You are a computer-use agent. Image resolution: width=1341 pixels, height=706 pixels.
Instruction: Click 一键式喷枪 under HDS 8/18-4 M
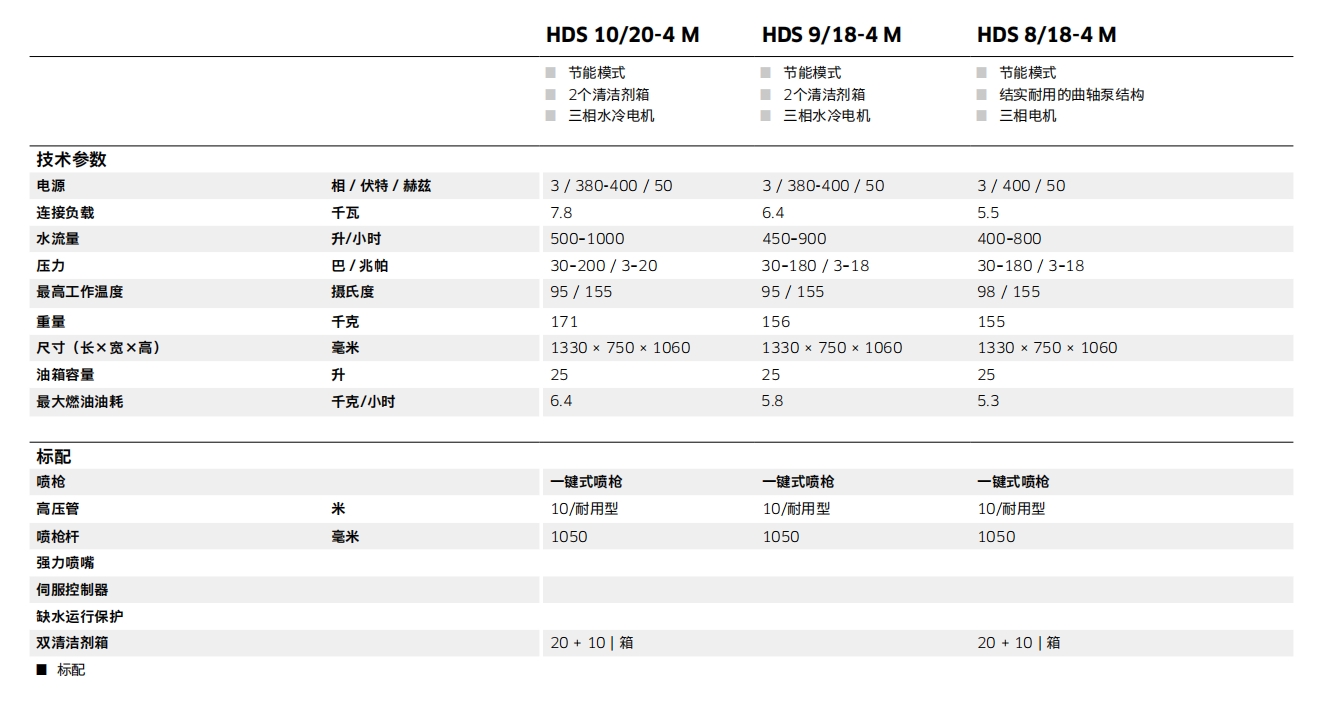pos(1013,482)
